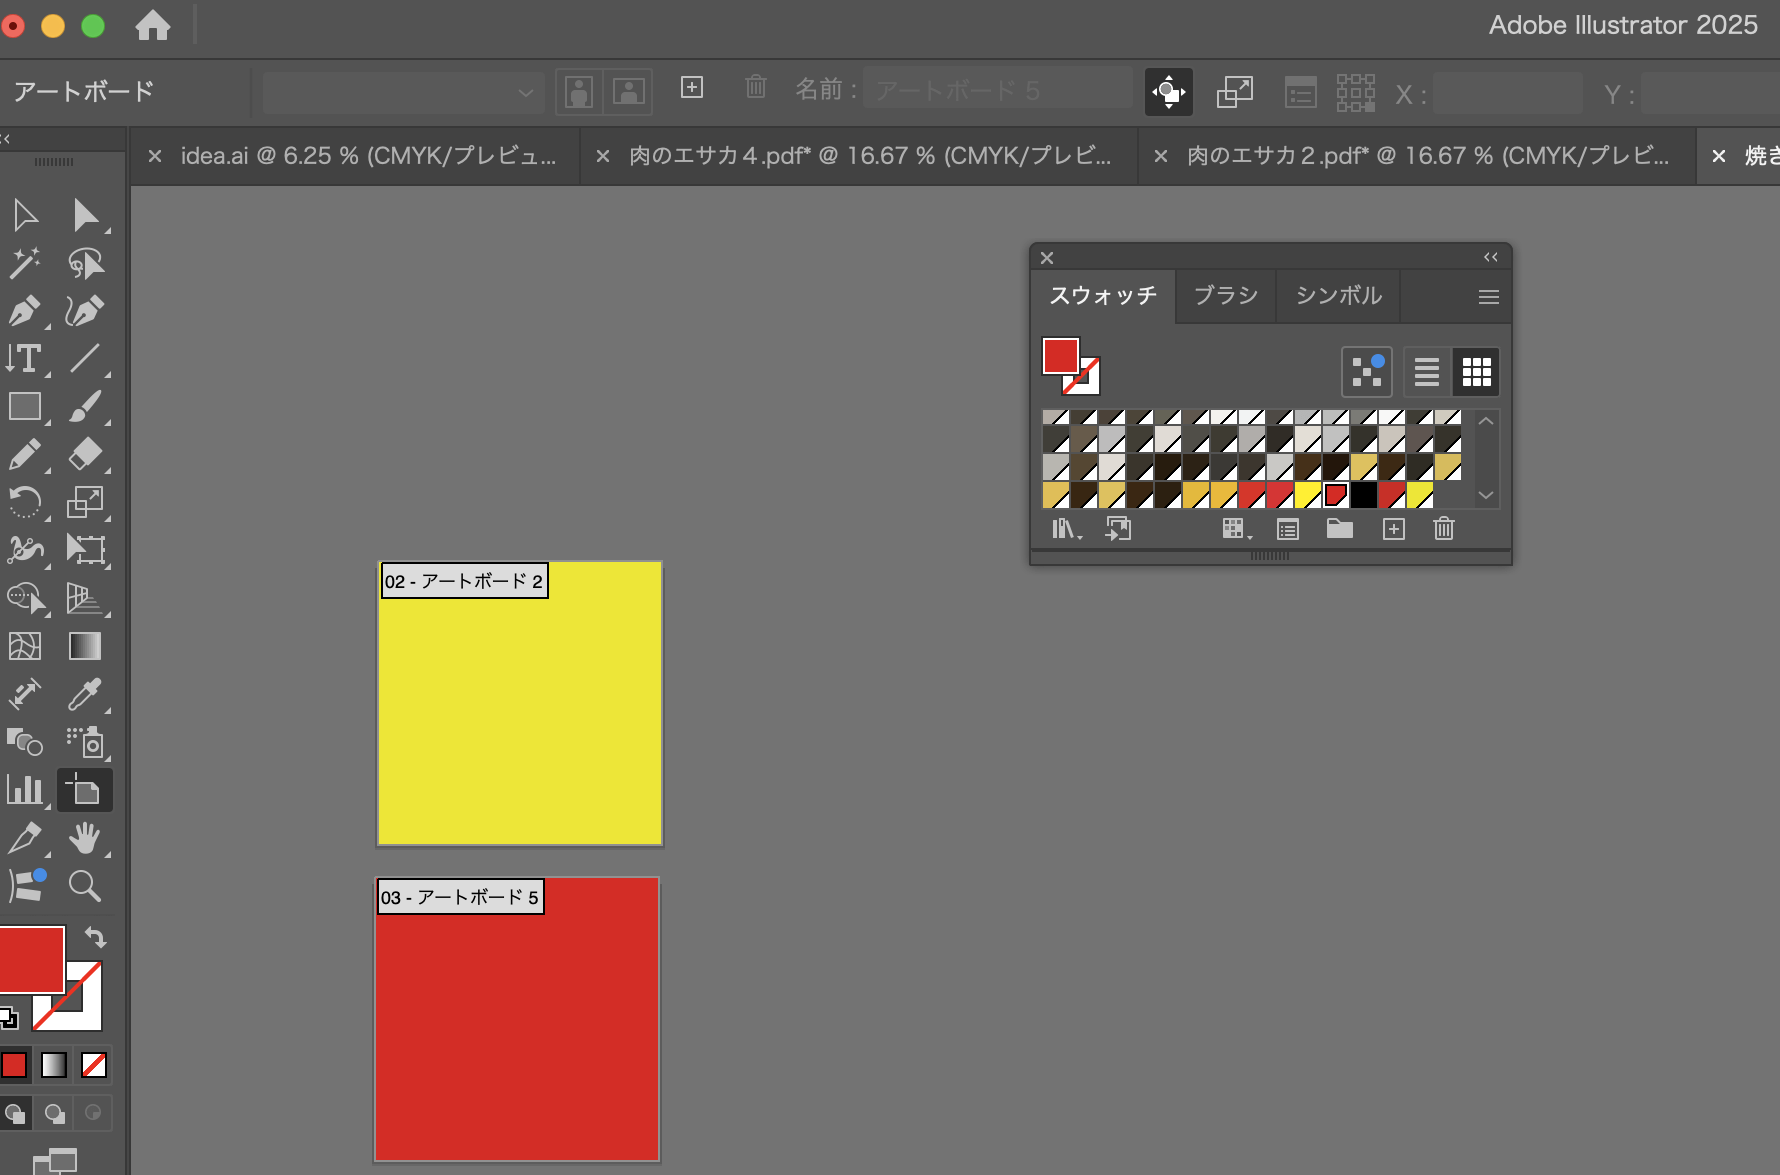Select the Zoom tool
This screenshot has width=1780, height=1175.
(x=85, y=886)
